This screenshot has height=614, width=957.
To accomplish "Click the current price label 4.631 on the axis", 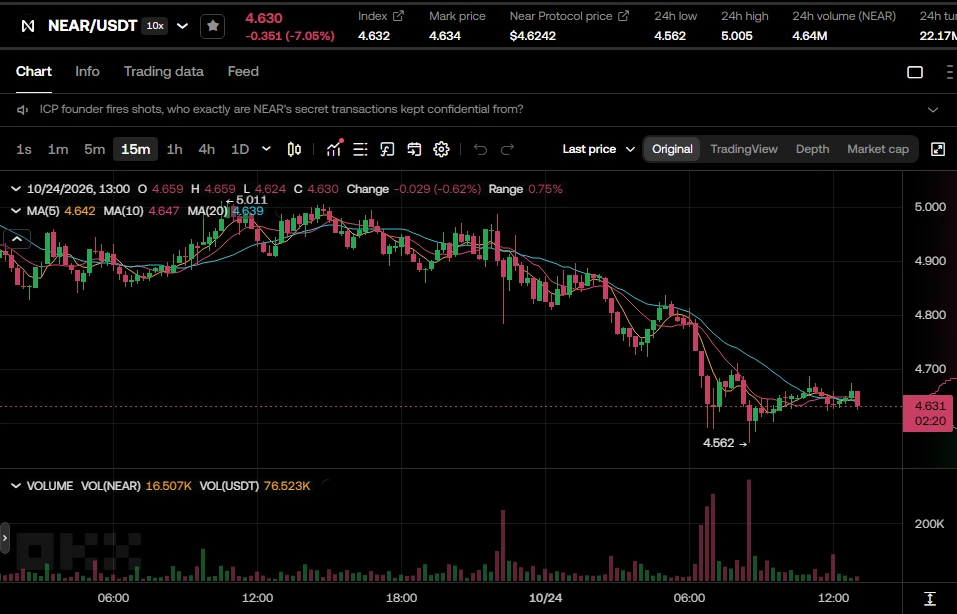I will 930,413.
